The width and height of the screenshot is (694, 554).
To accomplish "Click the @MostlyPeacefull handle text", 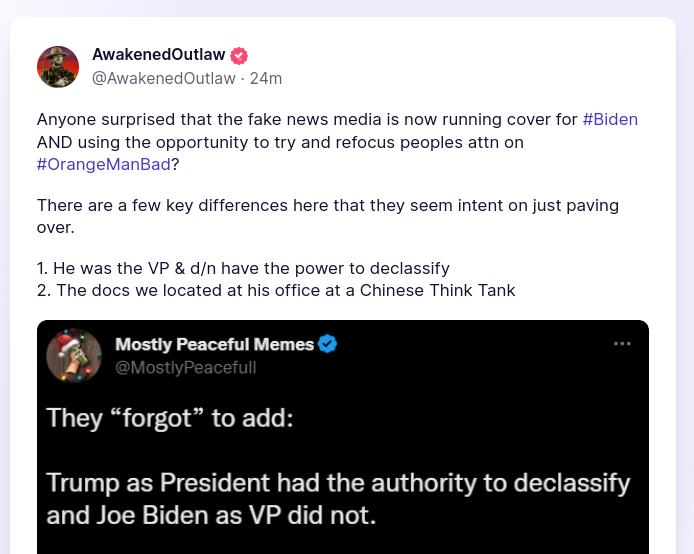I will [185, 368].
